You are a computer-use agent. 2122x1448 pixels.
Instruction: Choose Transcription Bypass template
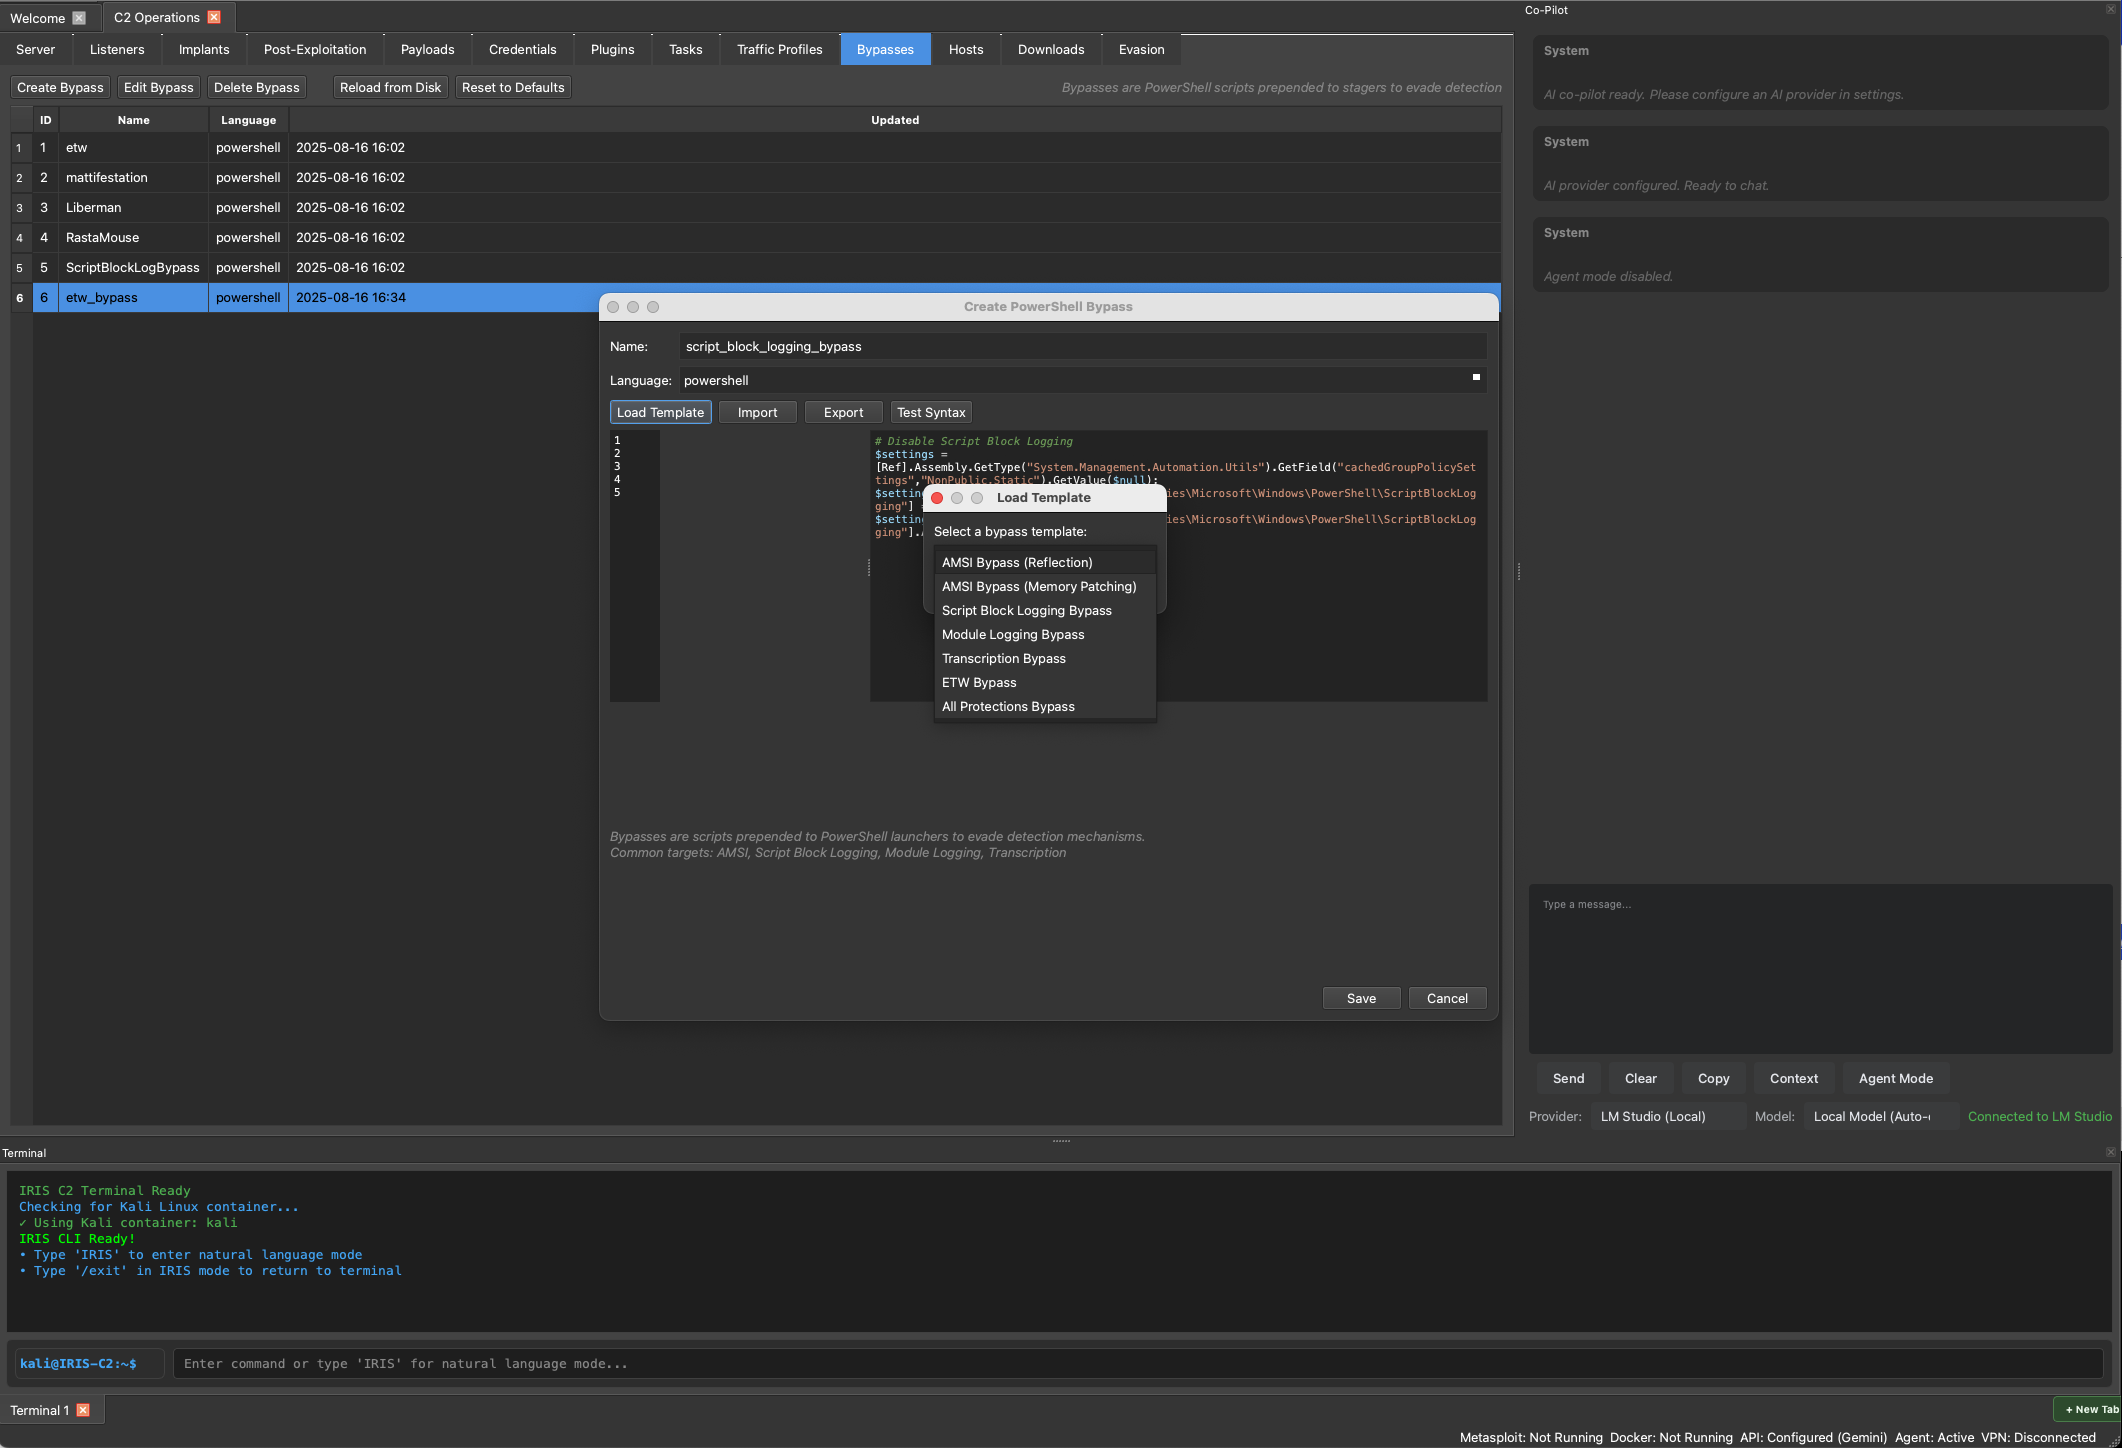point(1045,658)
